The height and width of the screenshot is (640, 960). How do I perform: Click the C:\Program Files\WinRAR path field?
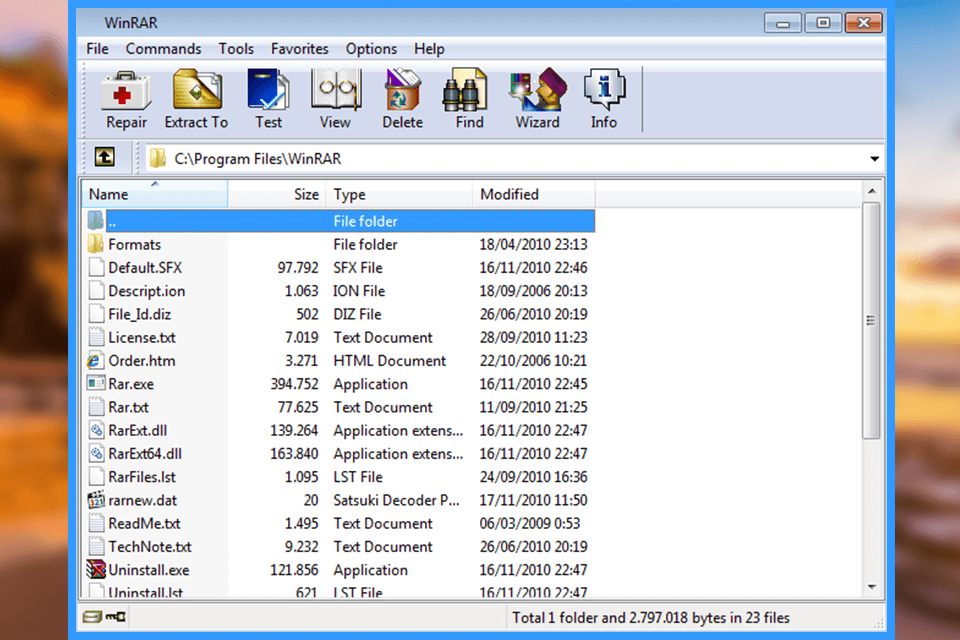[x=515, y=159]
